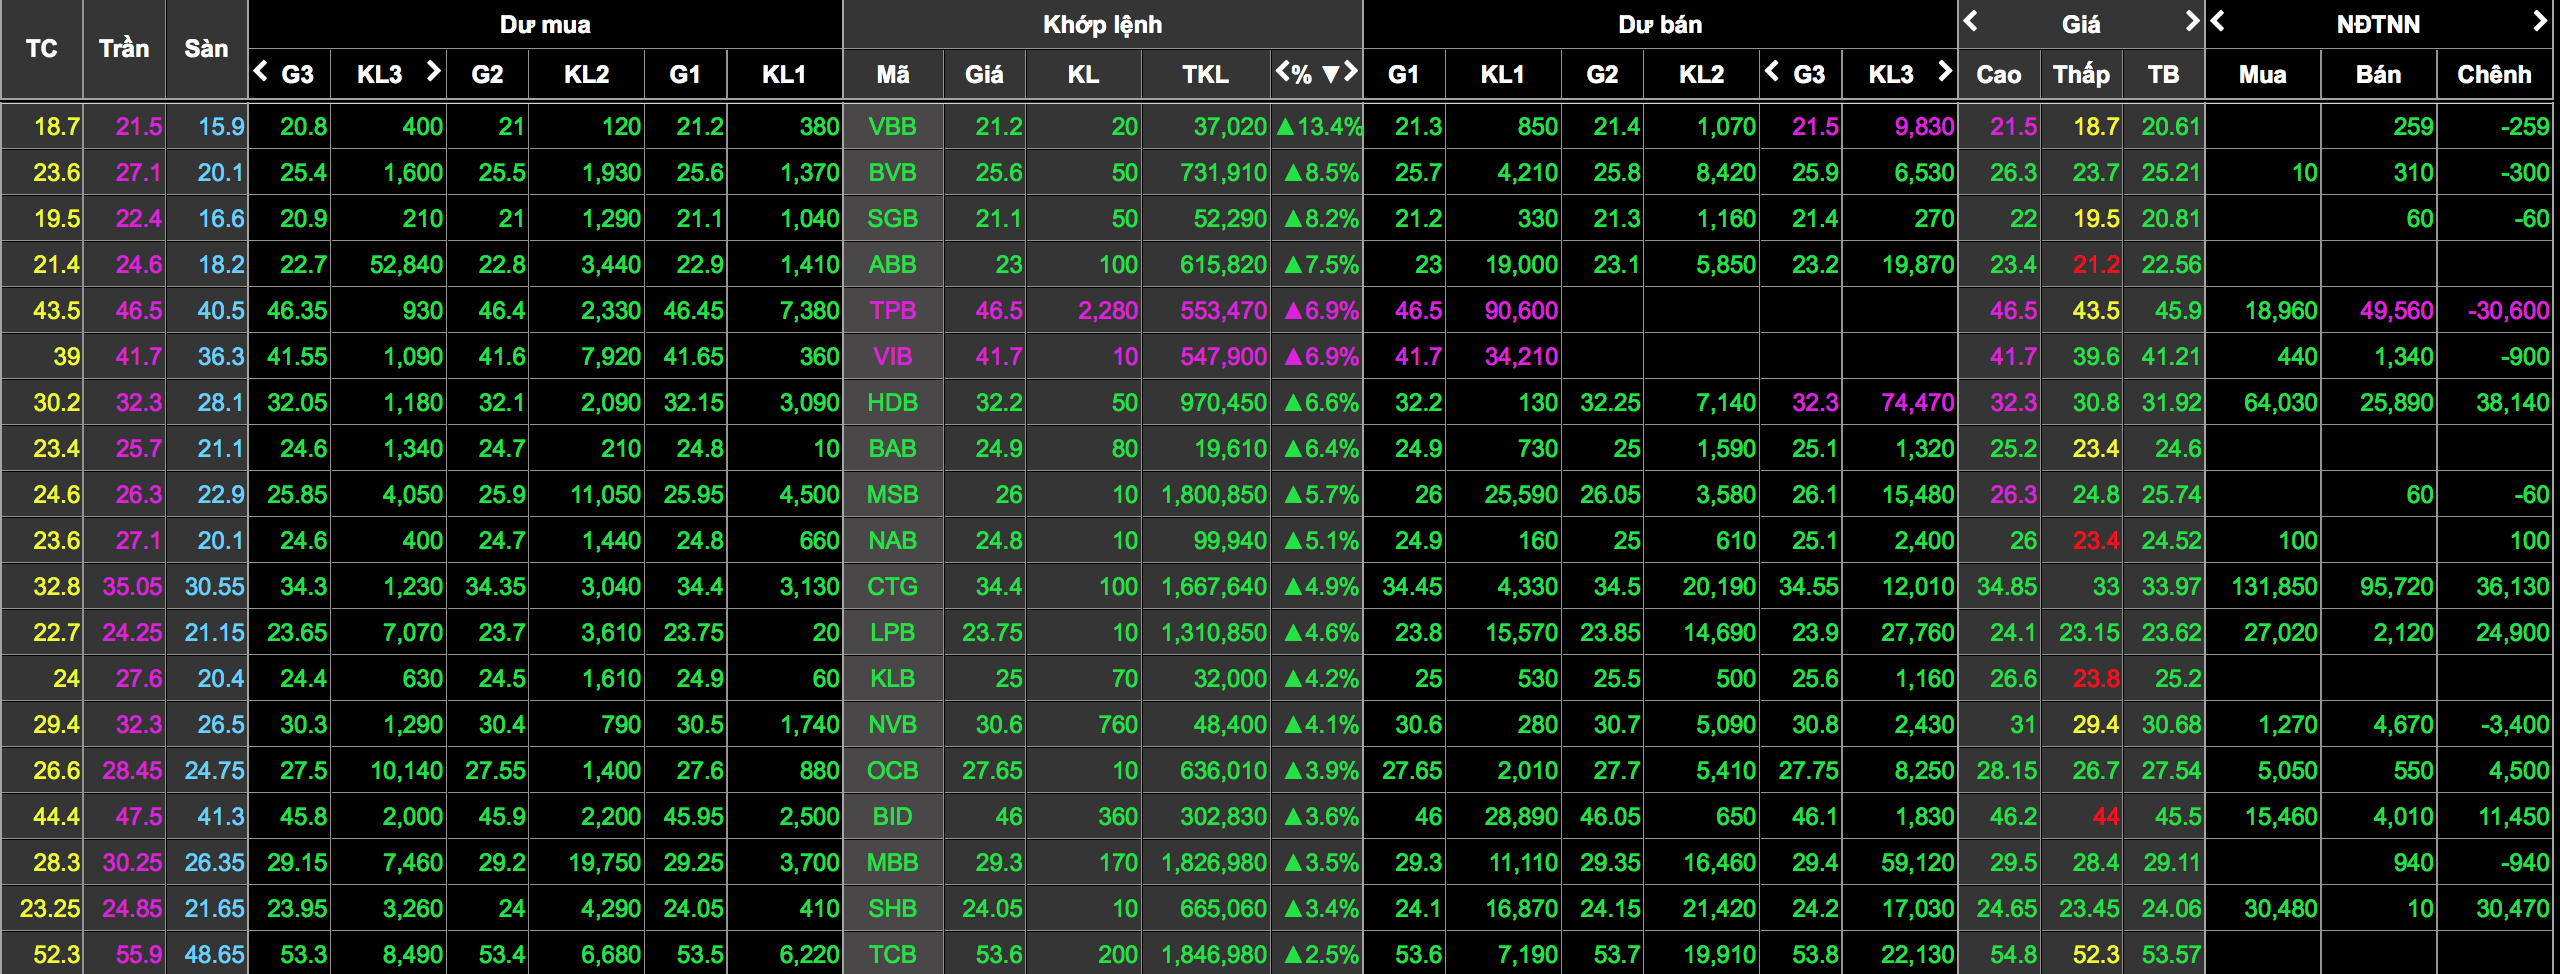Image resolution: width=2560 pixels, height=974 pixels.
Task: Click left arrow beside G3 under Dư mua
Action: point(261,71)
